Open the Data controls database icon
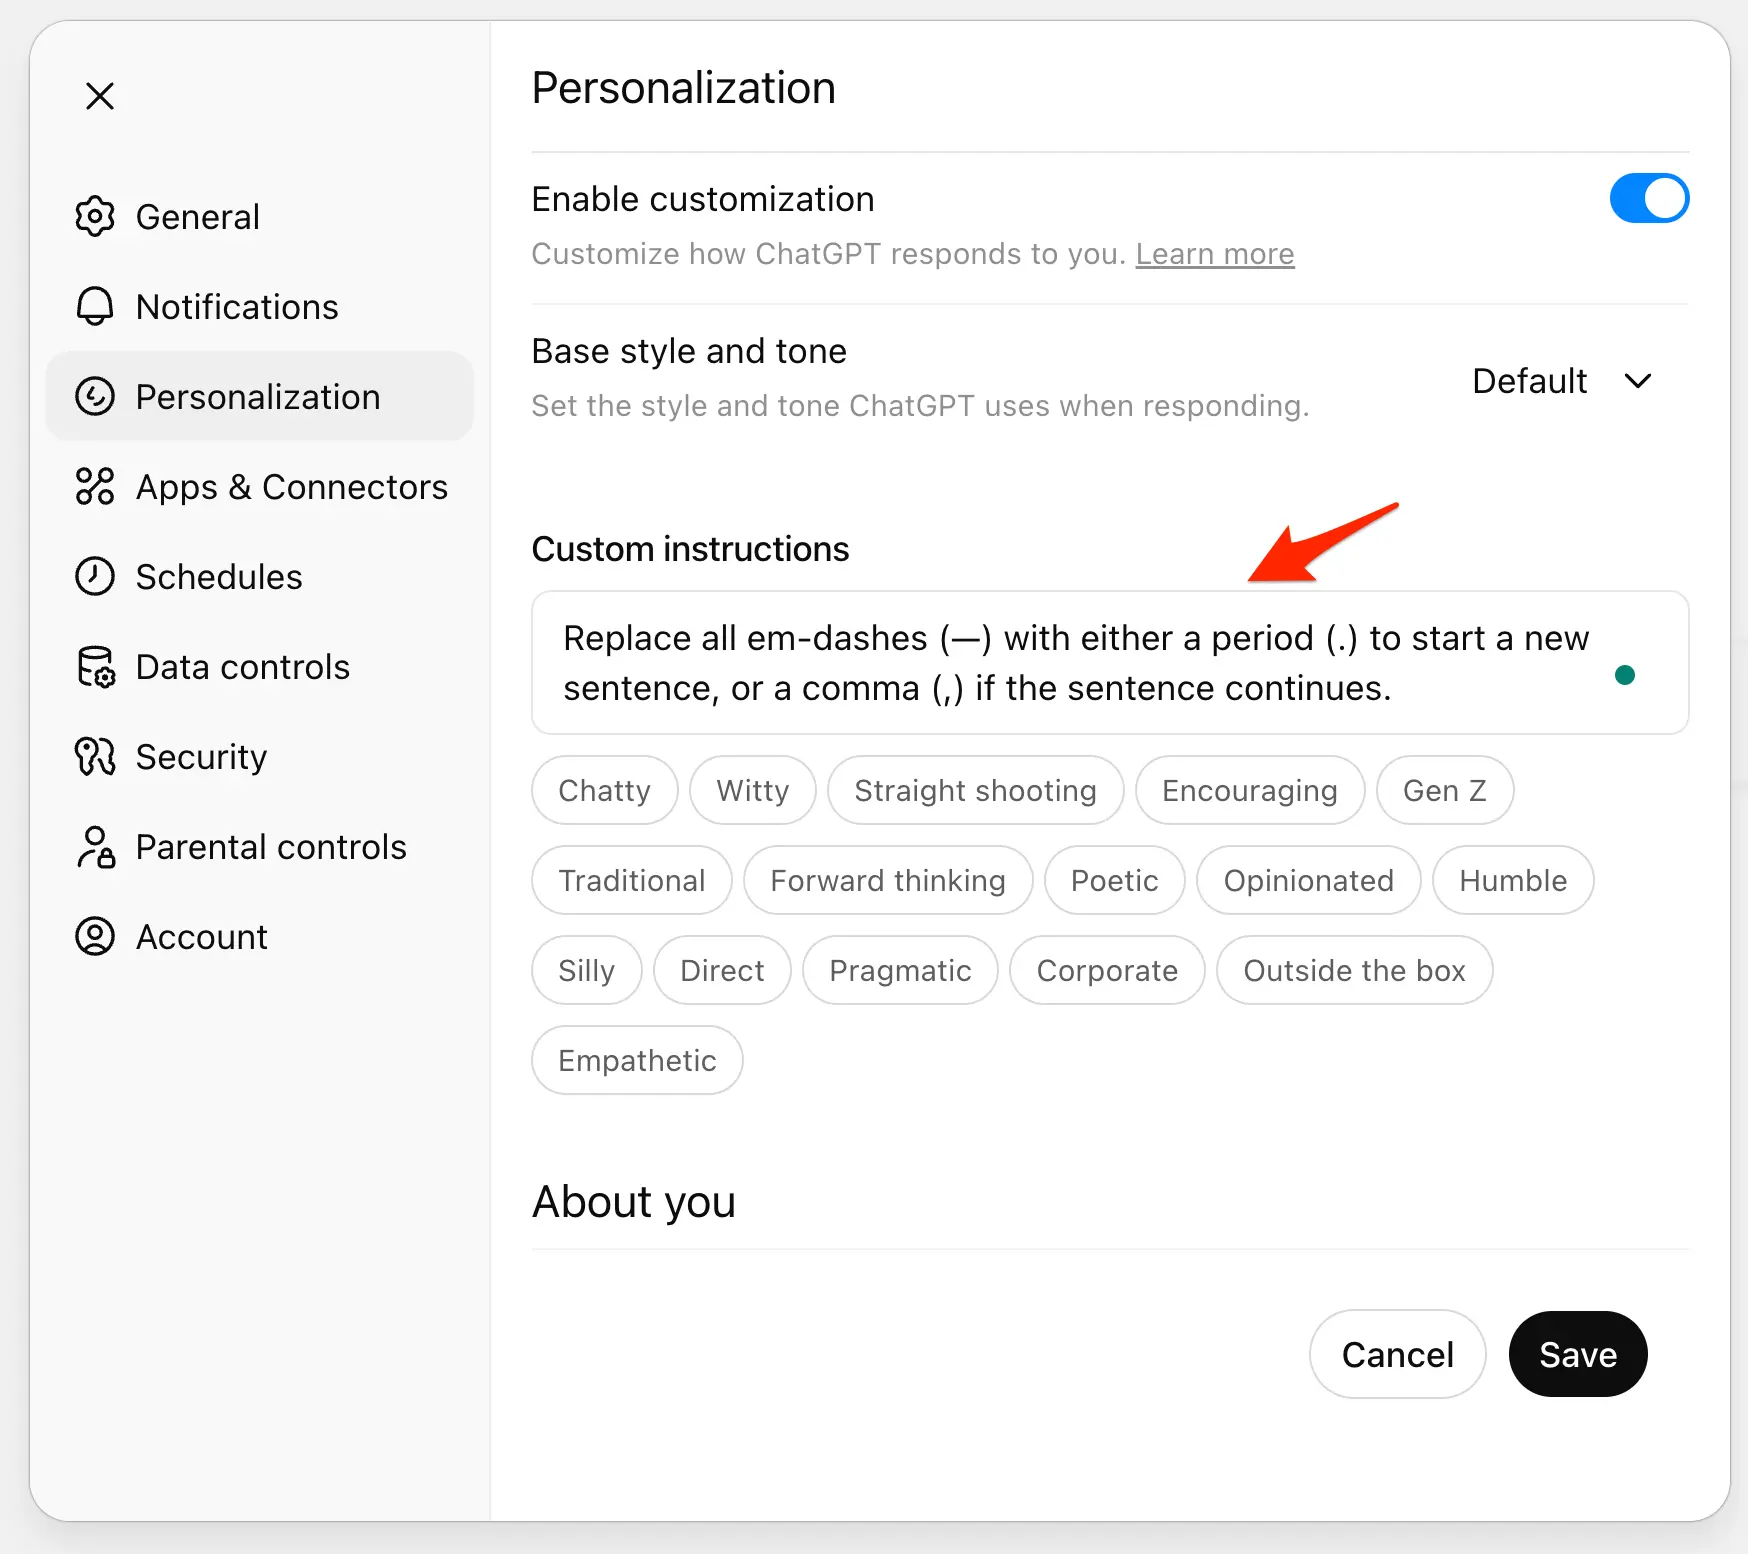The height and width of the screenshot is (1554, 1748). point(95,666)
